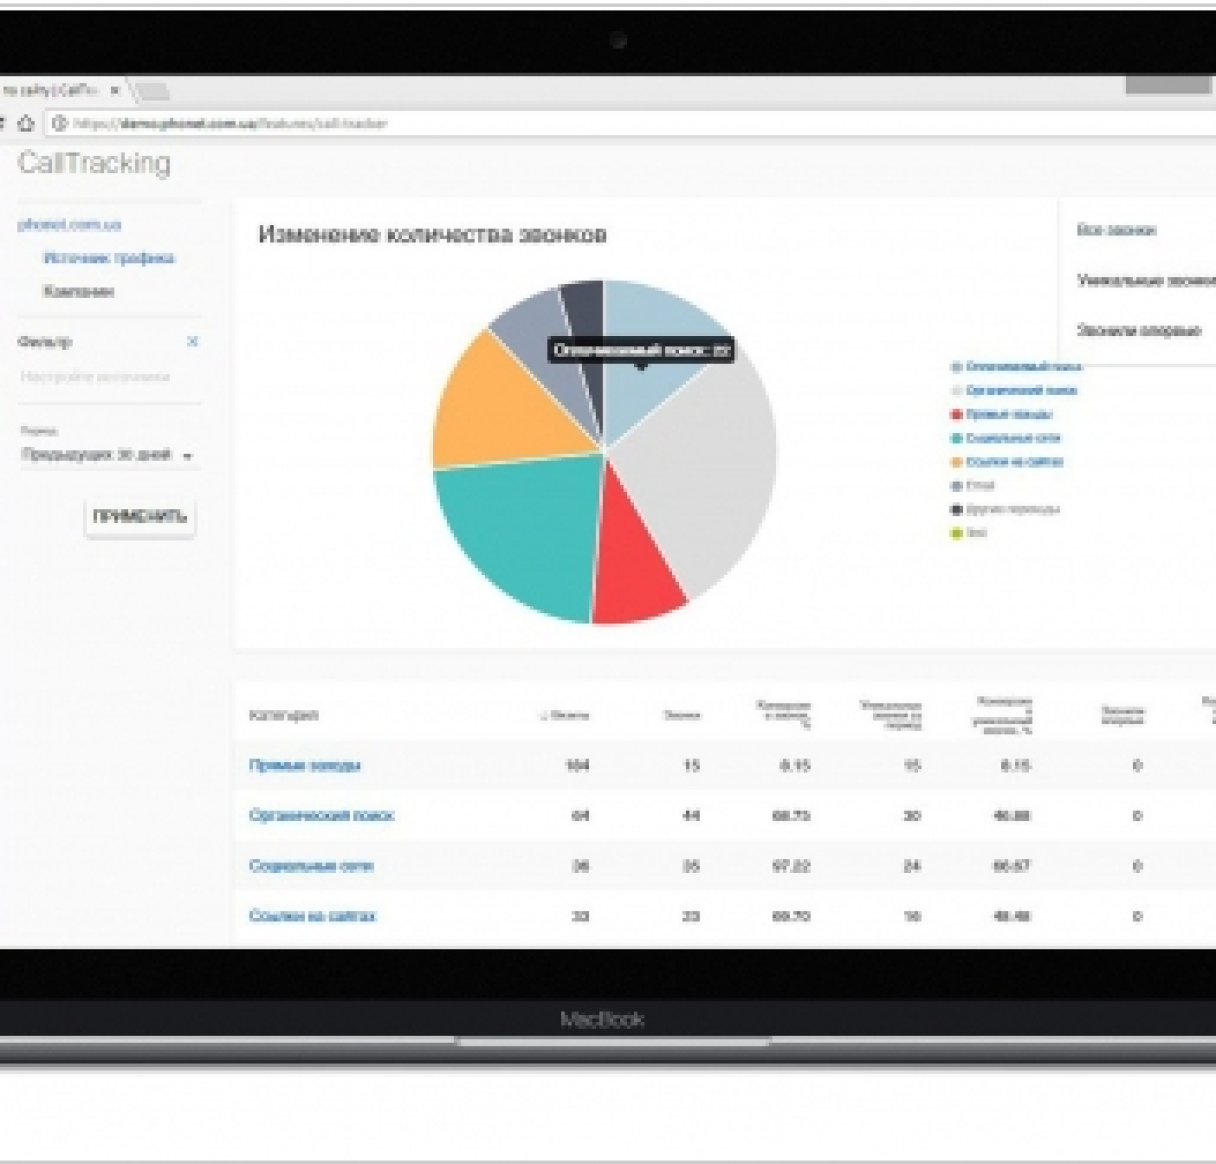Click the orange legend dot for site links
Image resolution: width=1216 pixels, height=1164 pixels.
(956, 463)
